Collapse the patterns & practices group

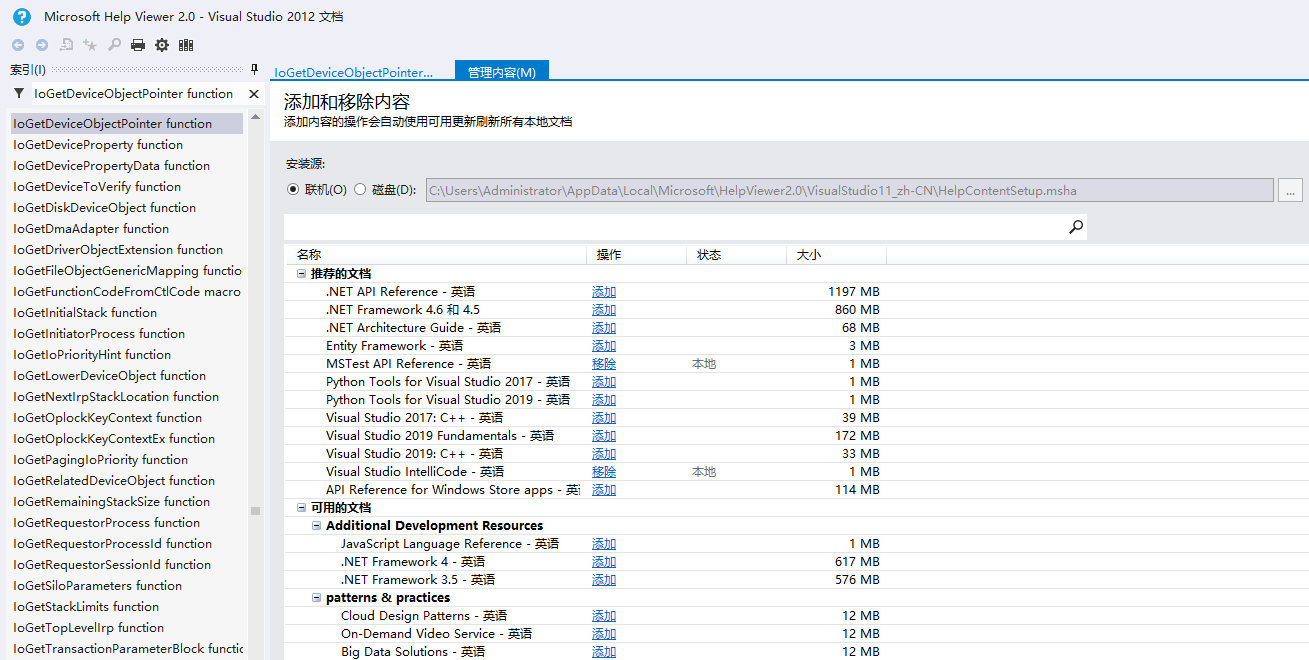[317, 597]
